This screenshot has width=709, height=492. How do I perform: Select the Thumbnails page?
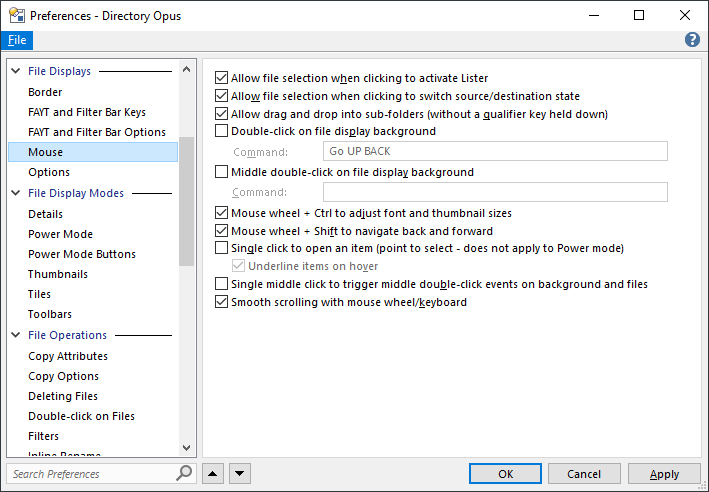pos(57,274)
